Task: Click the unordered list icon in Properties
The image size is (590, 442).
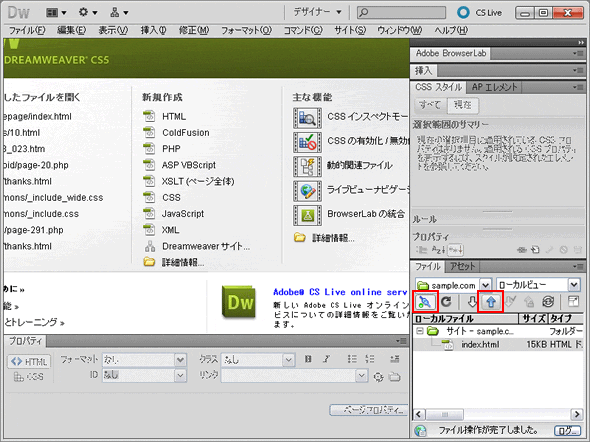Action: [x=352, y=359]
